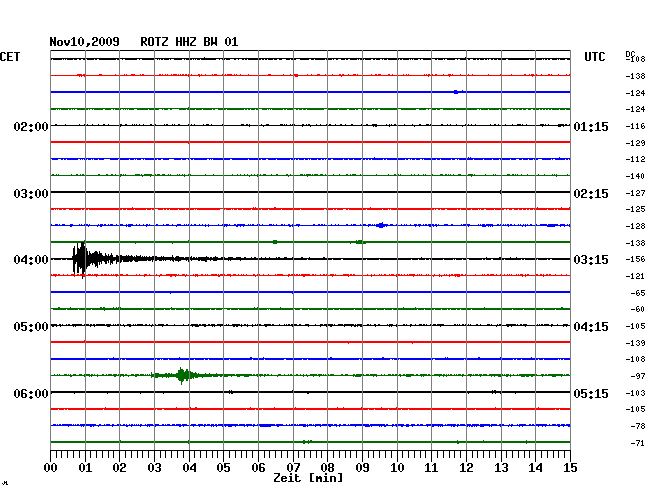Select the DC offset value -125
This screenshot has height=494, width=650.
[635, 209]
